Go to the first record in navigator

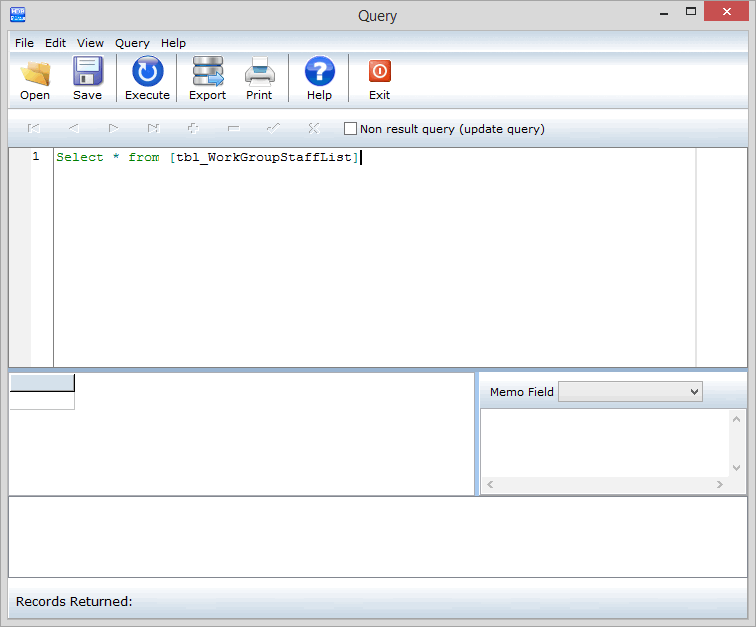coord(34,129)
